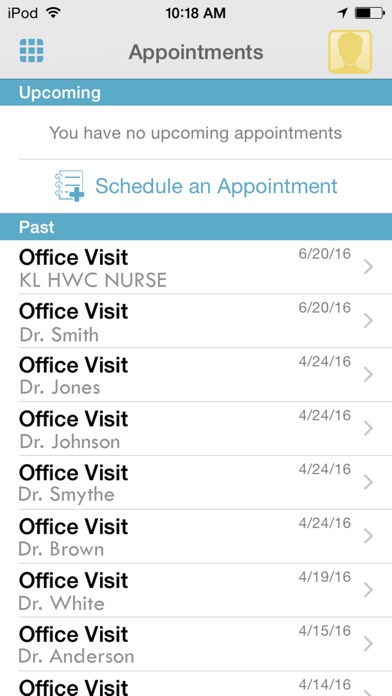
Task: Open Dr. White office visit
Action: tap(196, 590)
